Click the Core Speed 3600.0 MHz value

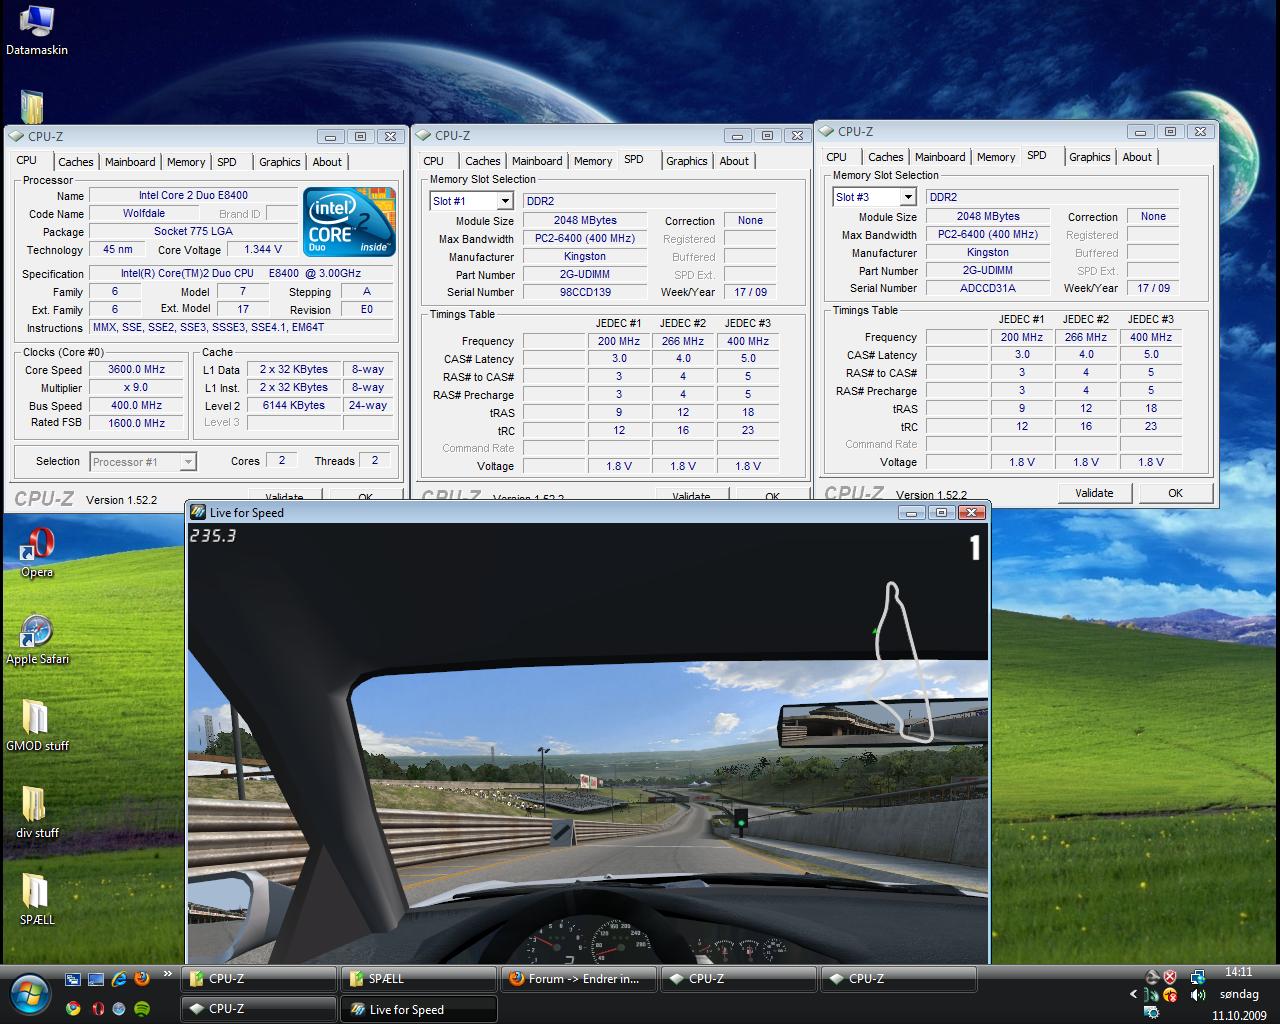pyautogui.click(x=137, y=369)
